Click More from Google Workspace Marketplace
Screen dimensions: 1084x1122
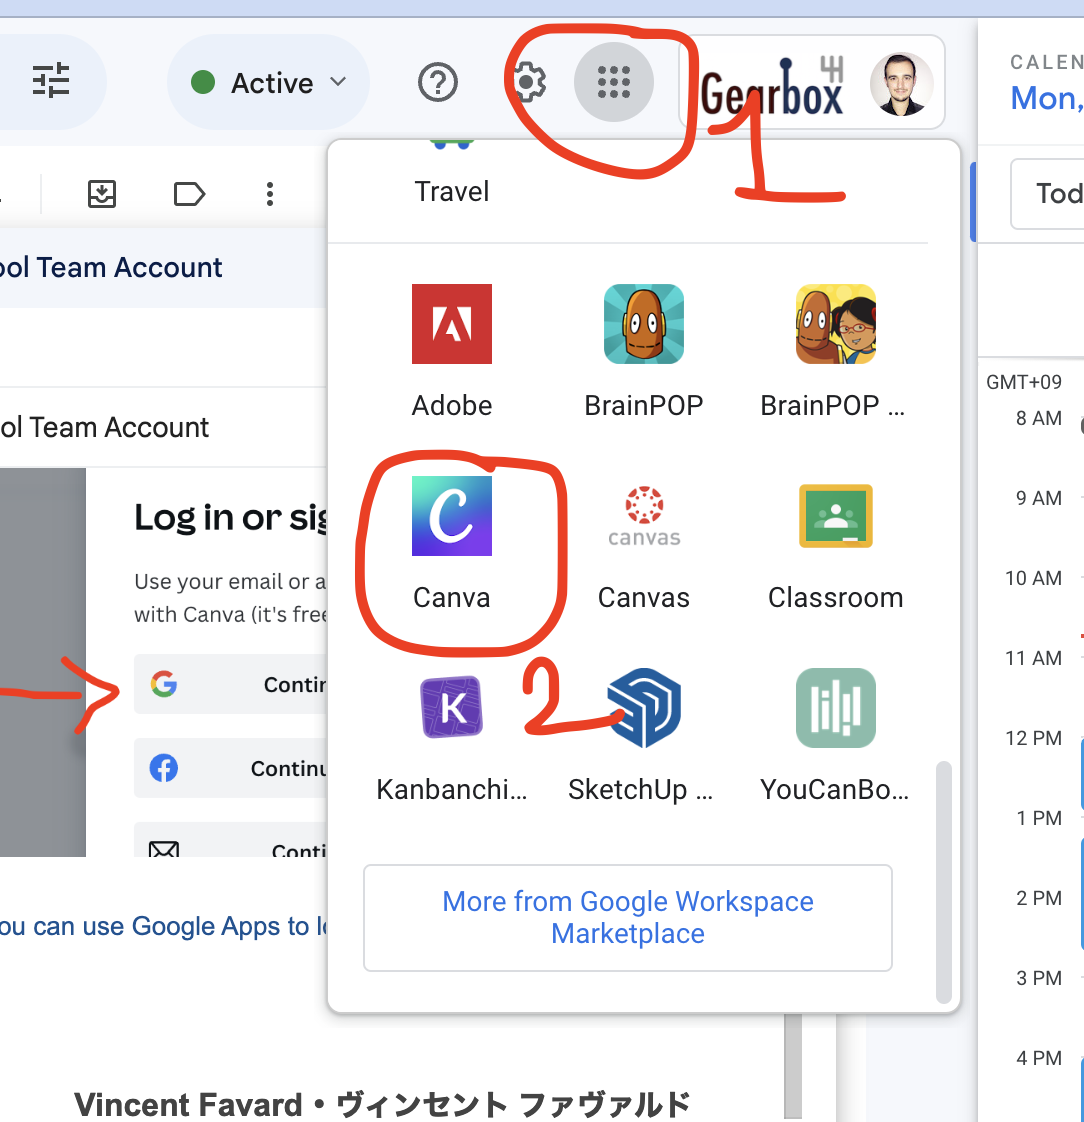click(628, 917)
